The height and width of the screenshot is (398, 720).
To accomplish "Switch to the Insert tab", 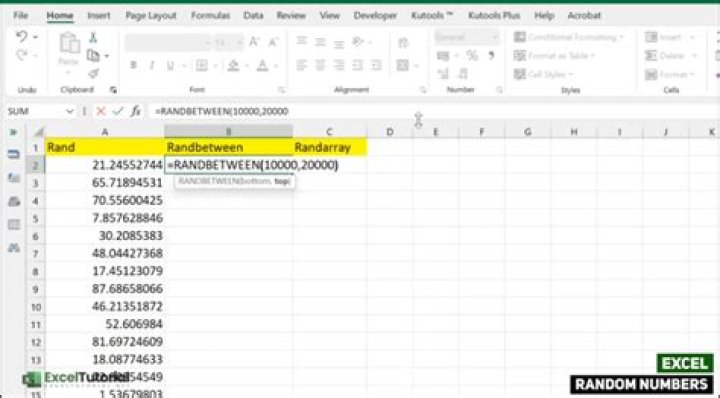I will [99, 16].
